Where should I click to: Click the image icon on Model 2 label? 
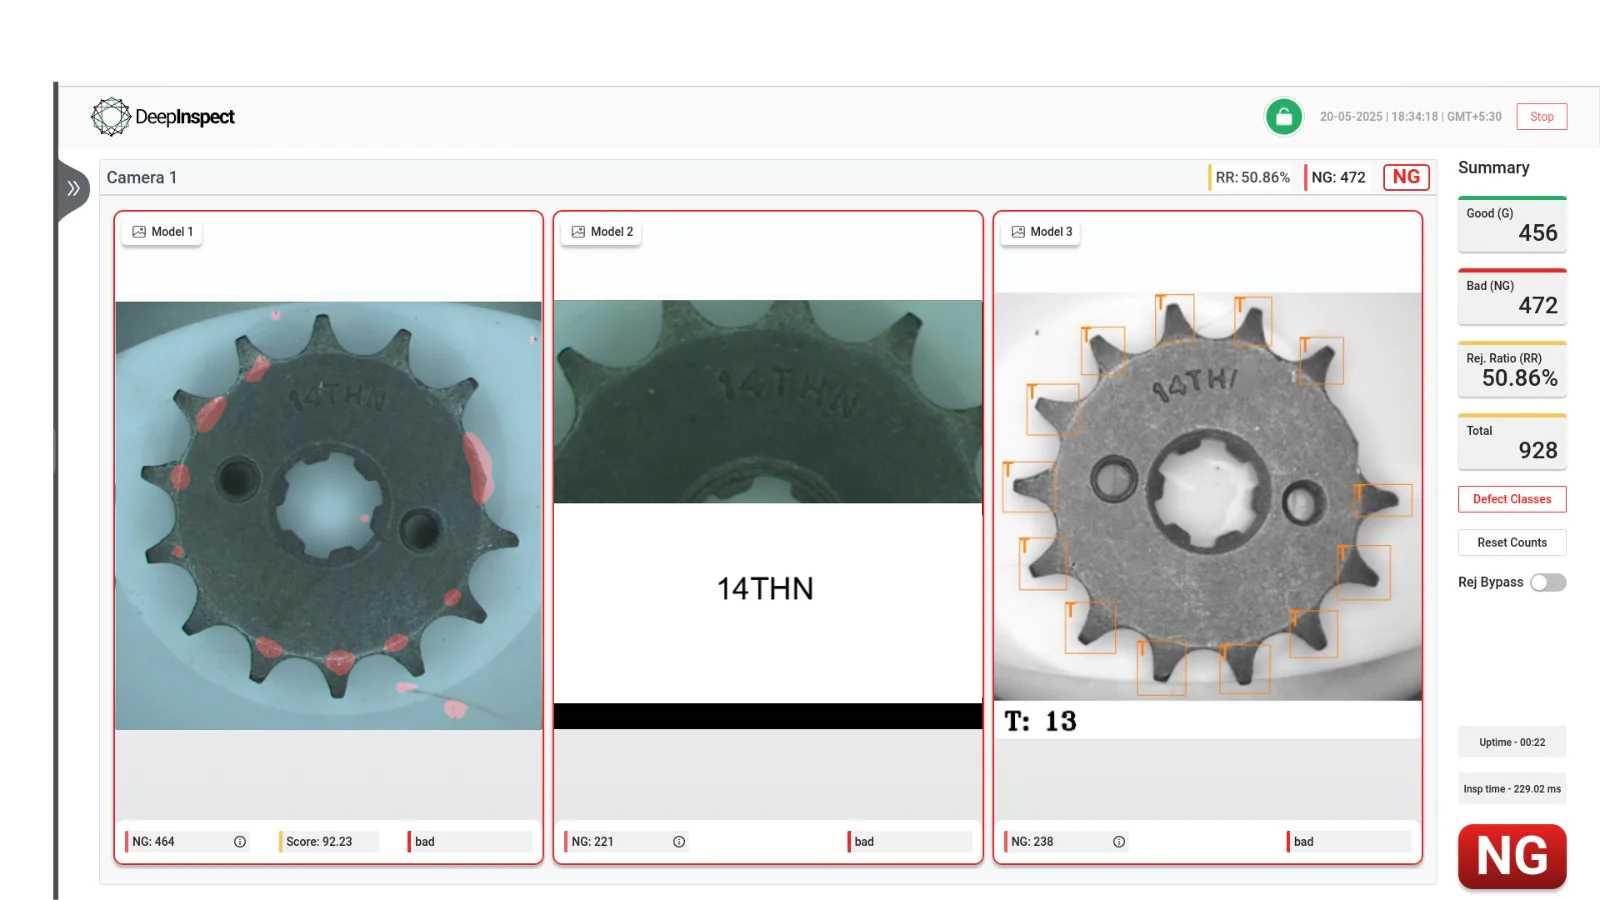tap(578, 231)
